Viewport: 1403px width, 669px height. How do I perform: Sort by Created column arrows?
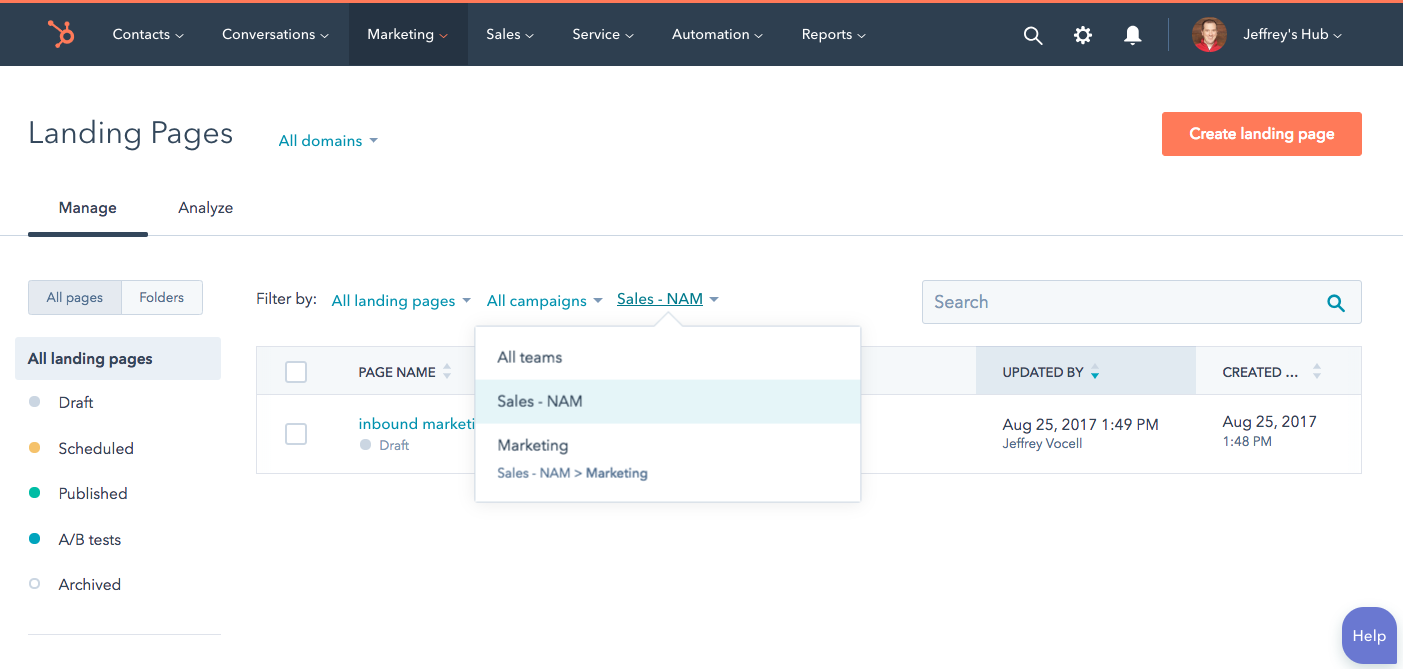tap(1316, 372)
